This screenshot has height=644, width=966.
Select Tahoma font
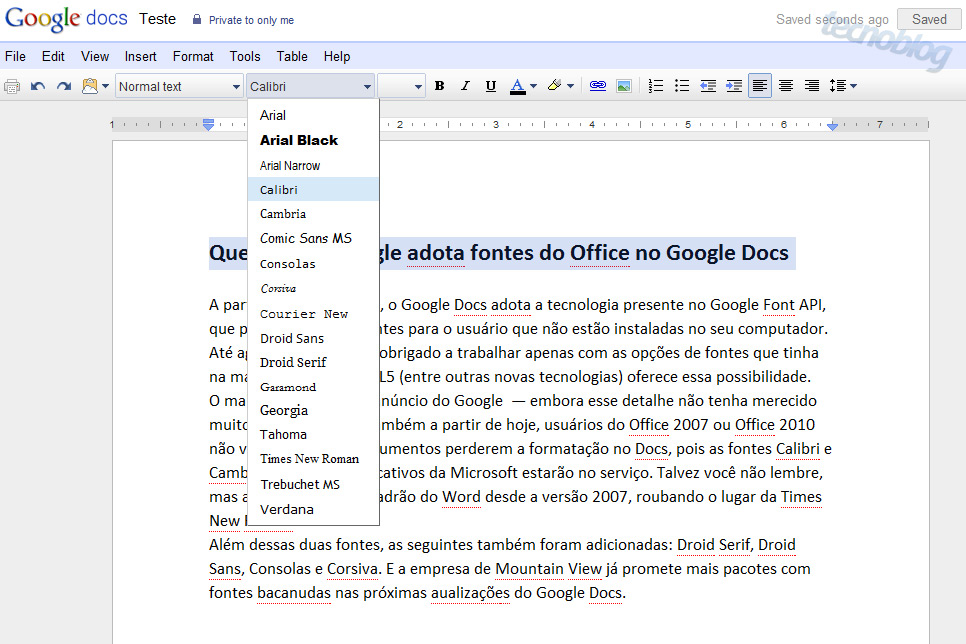pyautogui.click(x=313, y=434)
